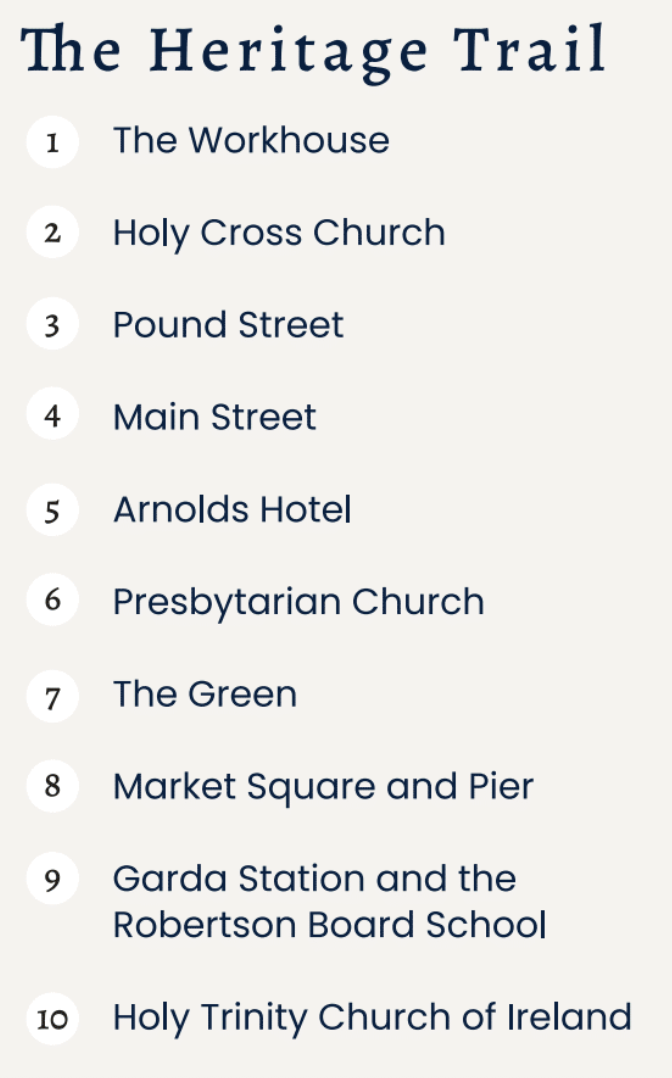The height and width of the screenshot is (1078, 672).
Task: Open The Workhouse trail stop
Action: 251,140
